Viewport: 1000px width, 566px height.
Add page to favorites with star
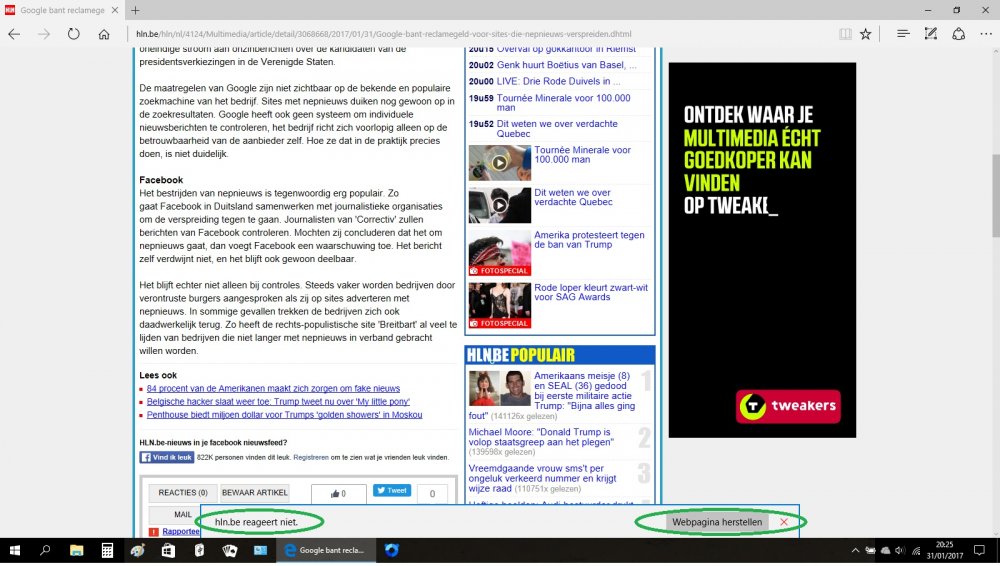coord(865,34)
